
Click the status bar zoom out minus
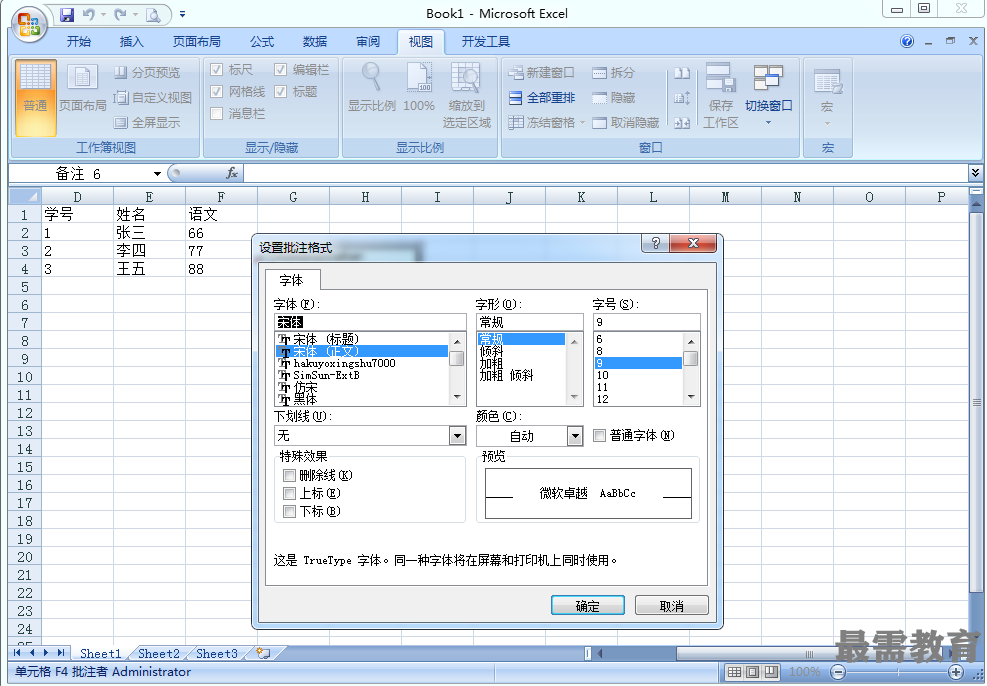(838, 672)
